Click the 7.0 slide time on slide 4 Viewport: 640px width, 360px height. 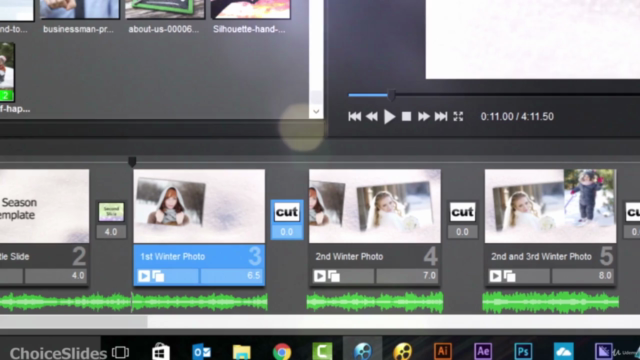click(x=407, y=276)
